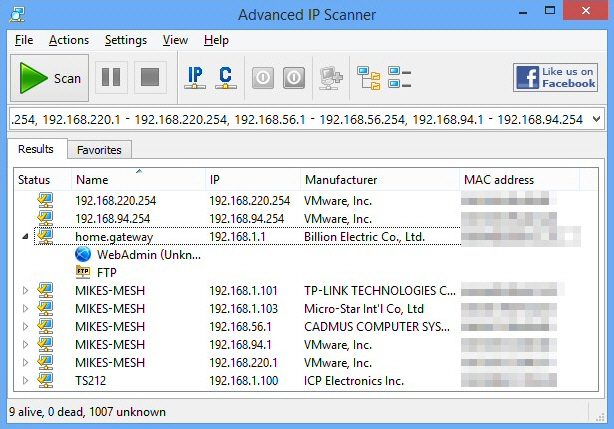Image resolution: width=614 pixels, height=429 pixels.
Task: Click the name cell 192.168.220.254
Action: point(116,201)
